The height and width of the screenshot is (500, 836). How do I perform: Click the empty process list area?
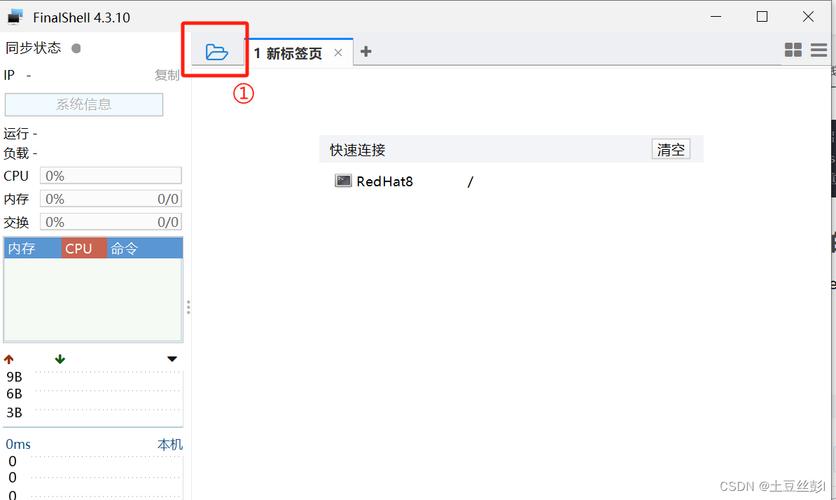[x=93, y=300]
